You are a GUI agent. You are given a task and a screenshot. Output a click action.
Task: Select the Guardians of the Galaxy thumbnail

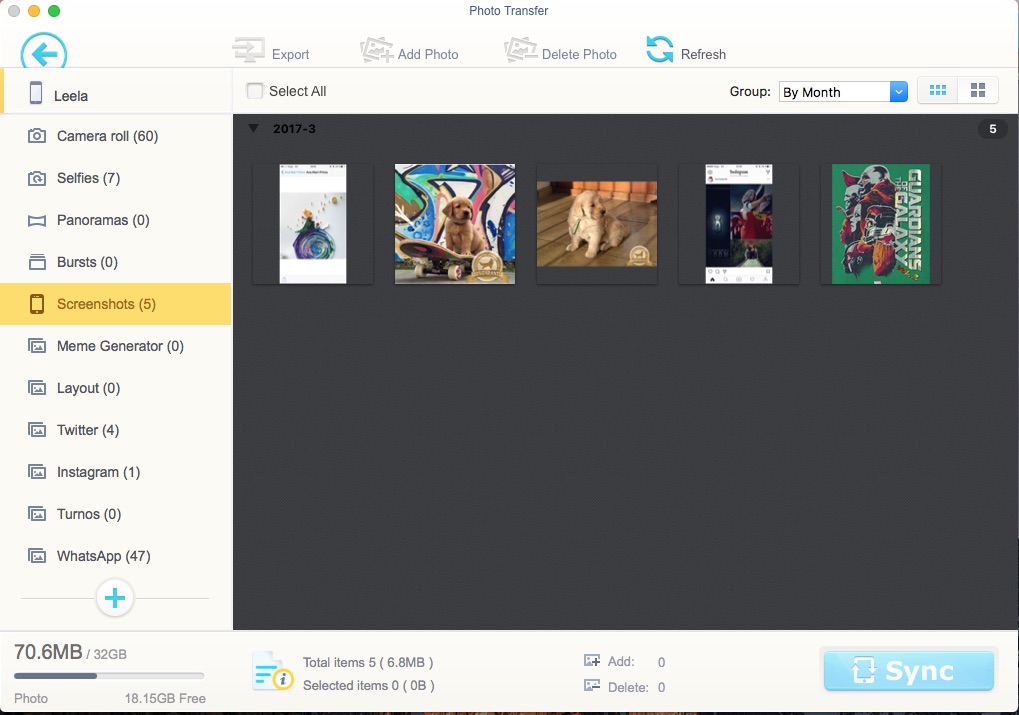pos(881,224)
